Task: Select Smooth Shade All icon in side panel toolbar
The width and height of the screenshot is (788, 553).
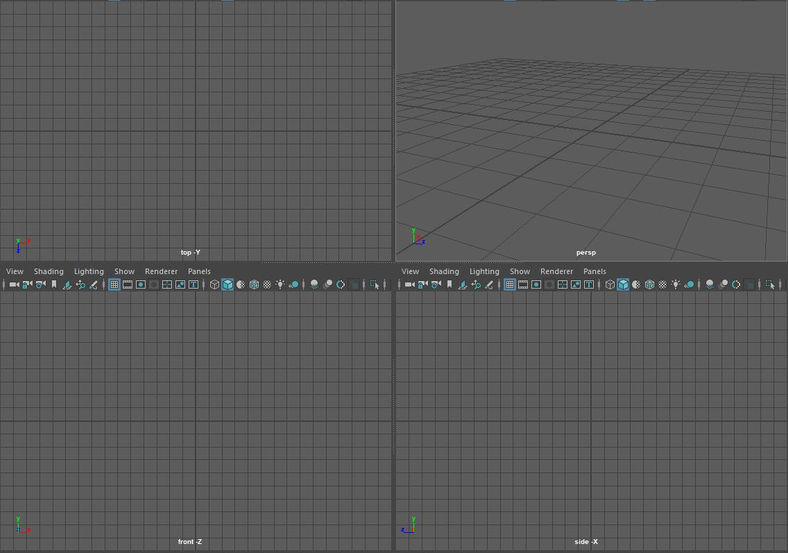Action: (623, 285)
